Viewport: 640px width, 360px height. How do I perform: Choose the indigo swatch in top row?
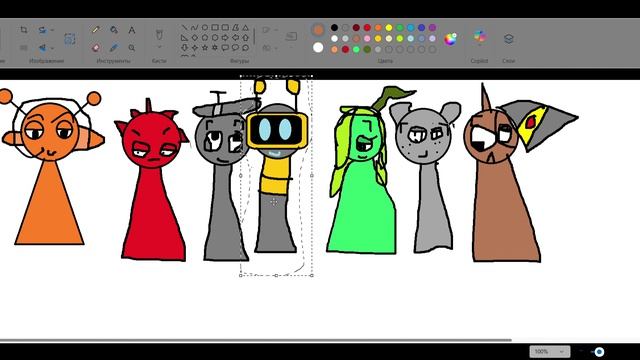tap(422, 28)
